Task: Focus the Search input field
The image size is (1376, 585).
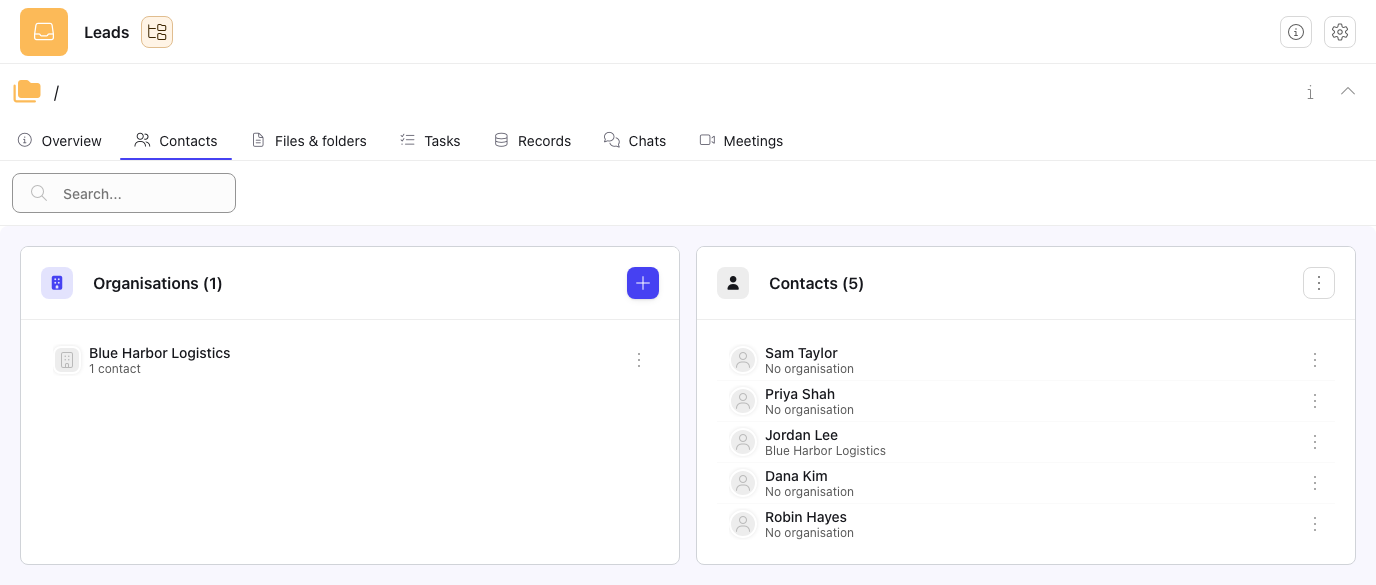Action: pyautogui.click(x=124, y=193)
